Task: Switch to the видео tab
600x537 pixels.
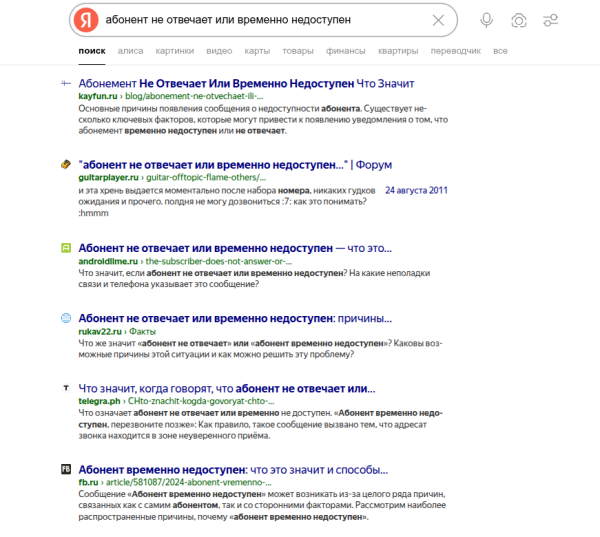Action: (x=219, y=51)
